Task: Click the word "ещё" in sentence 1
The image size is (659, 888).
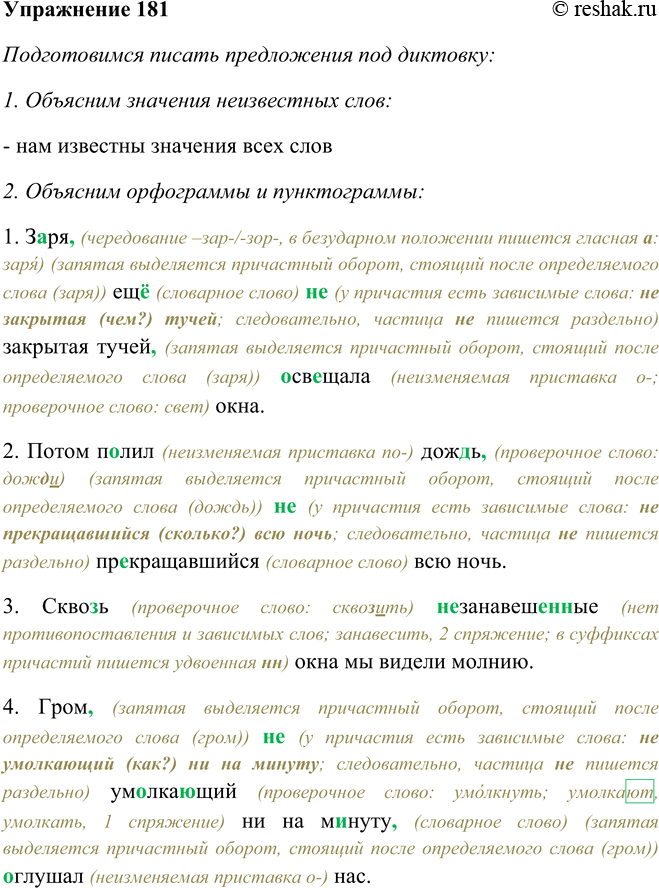Action: [x=131, y=292]
